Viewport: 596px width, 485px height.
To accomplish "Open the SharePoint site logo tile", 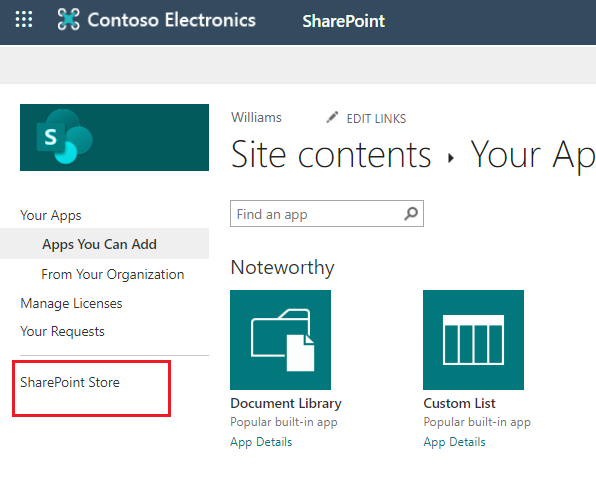I will (114, 137).
